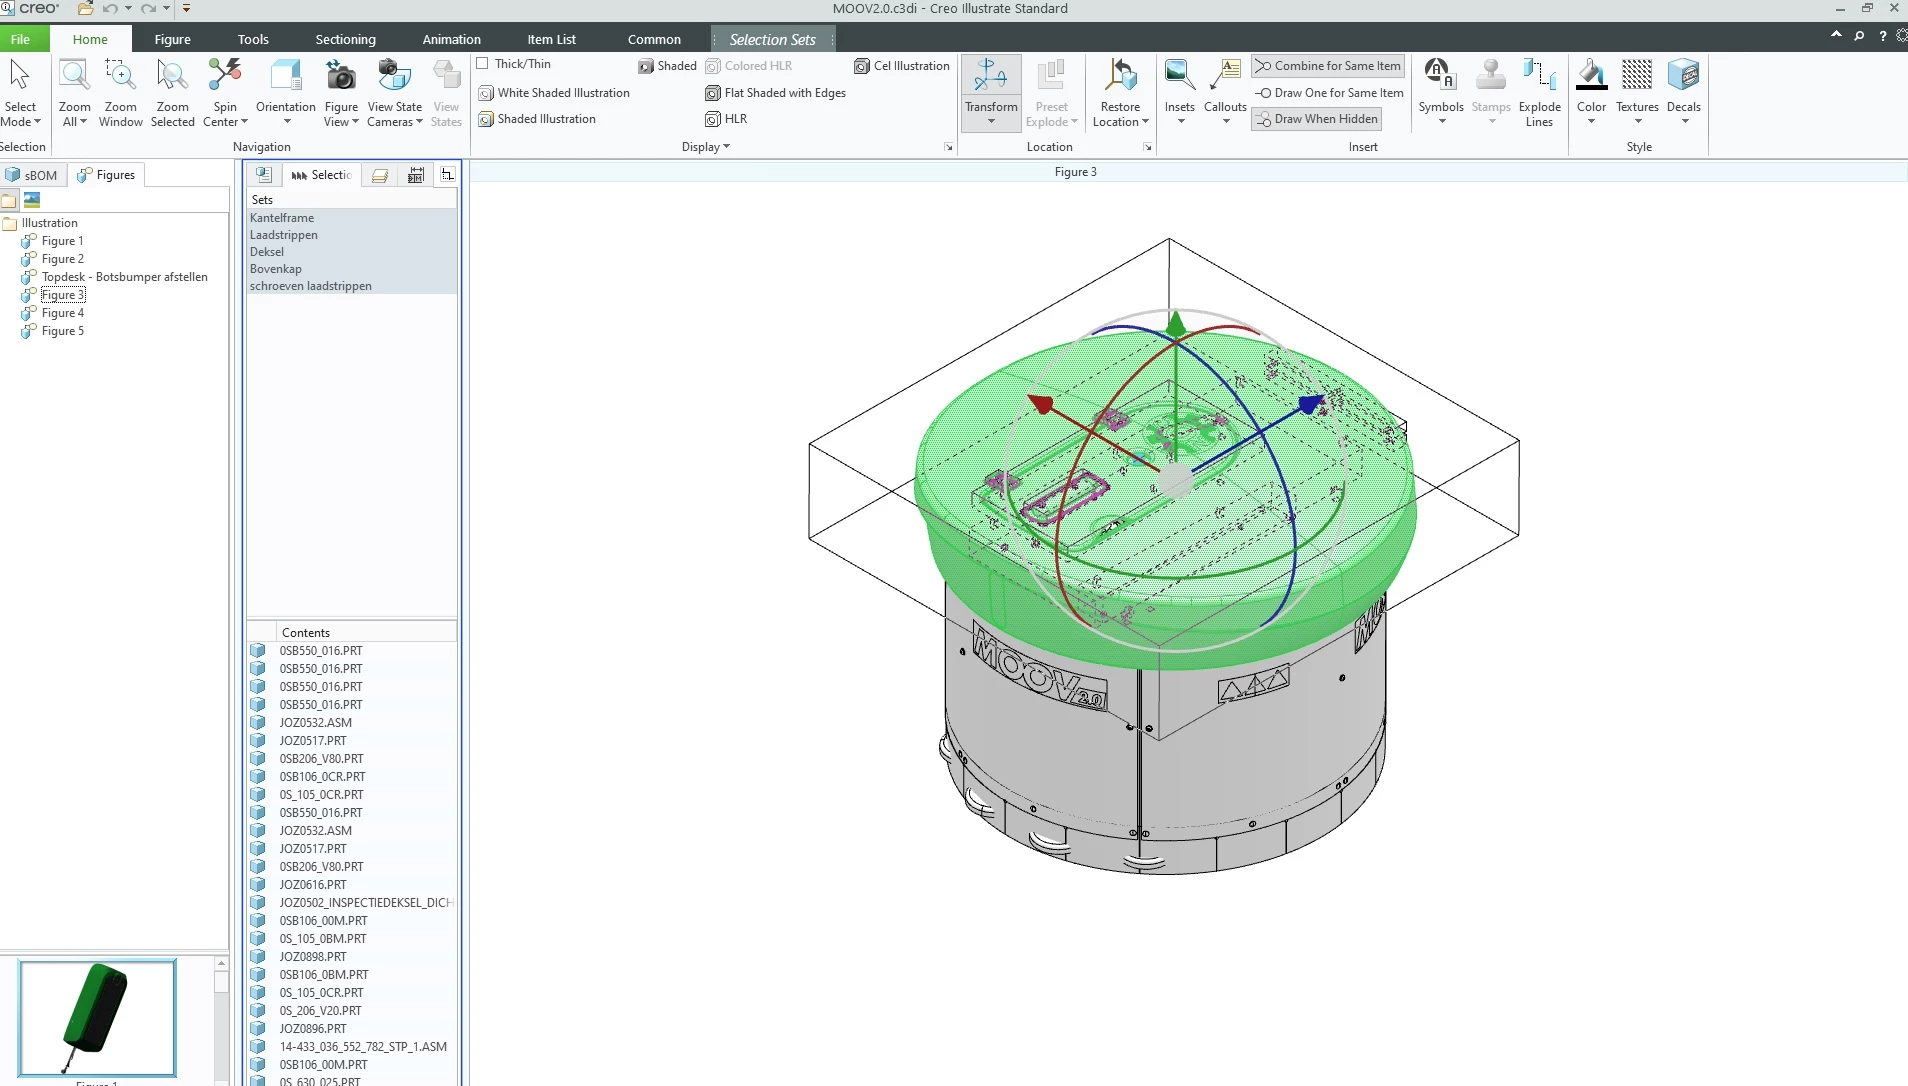Select the Bovenkap selection set
1908x1086 pixels.
click(x=352, y=269)
